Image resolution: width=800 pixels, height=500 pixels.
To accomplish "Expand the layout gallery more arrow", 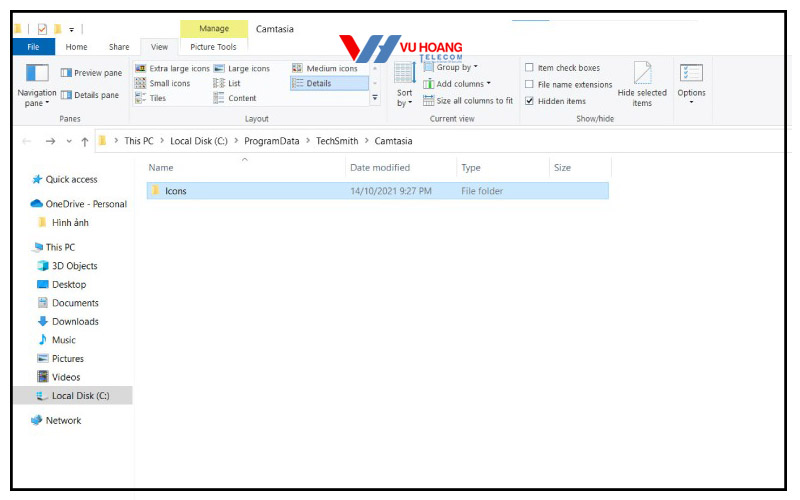I will 375,97.
